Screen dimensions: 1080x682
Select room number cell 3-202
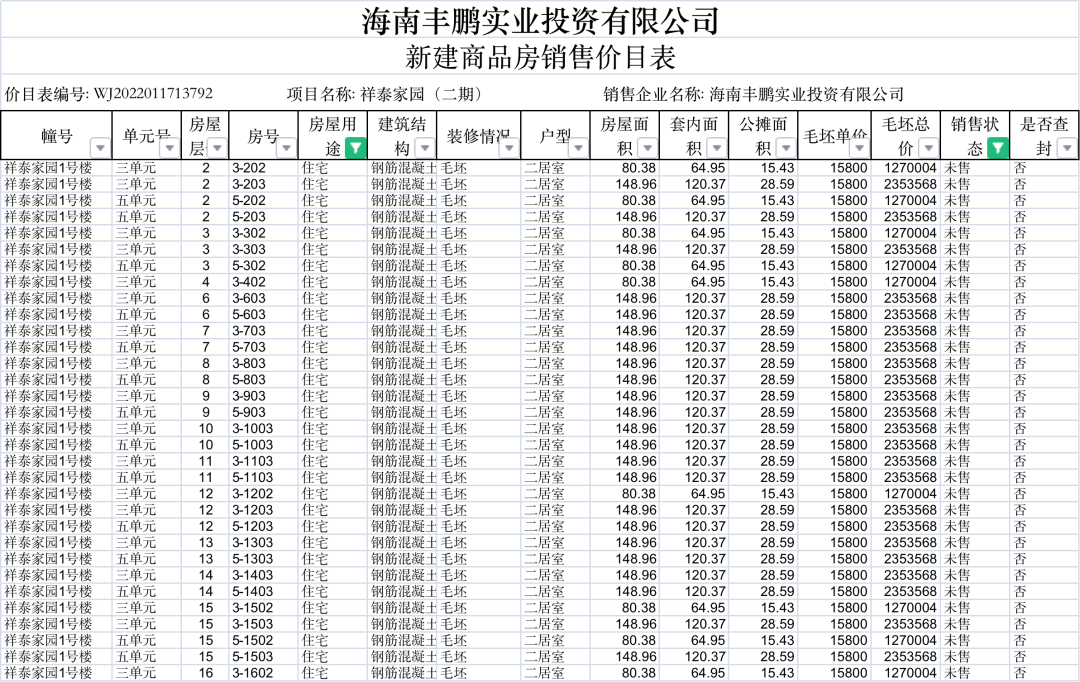pos(263,167)
